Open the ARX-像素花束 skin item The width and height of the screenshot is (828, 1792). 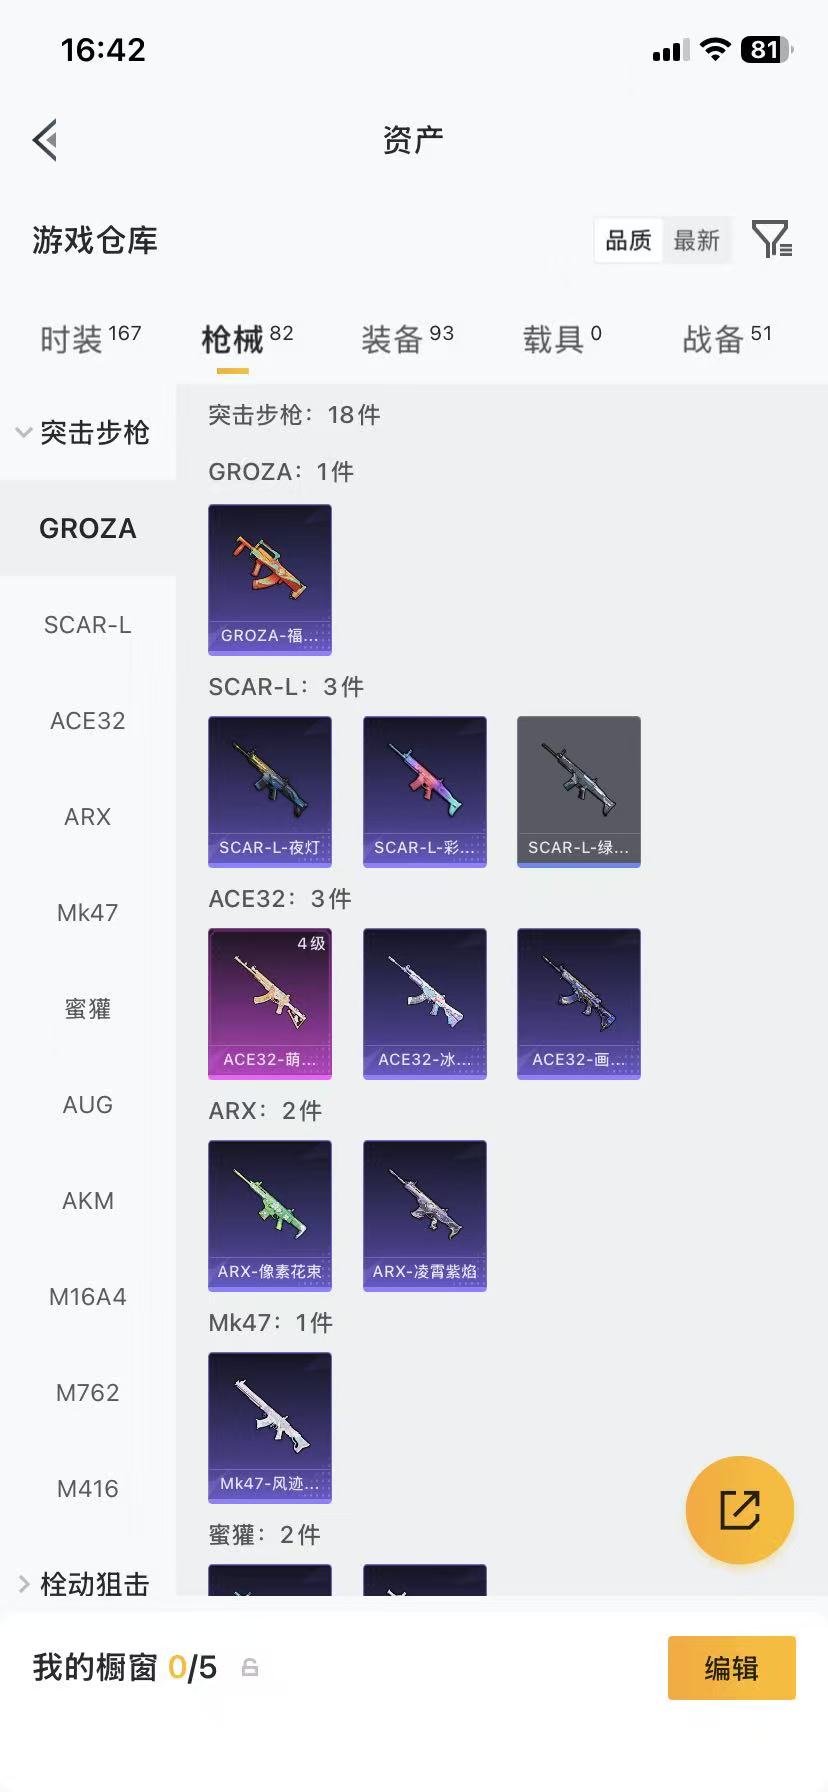[270, 1216]
